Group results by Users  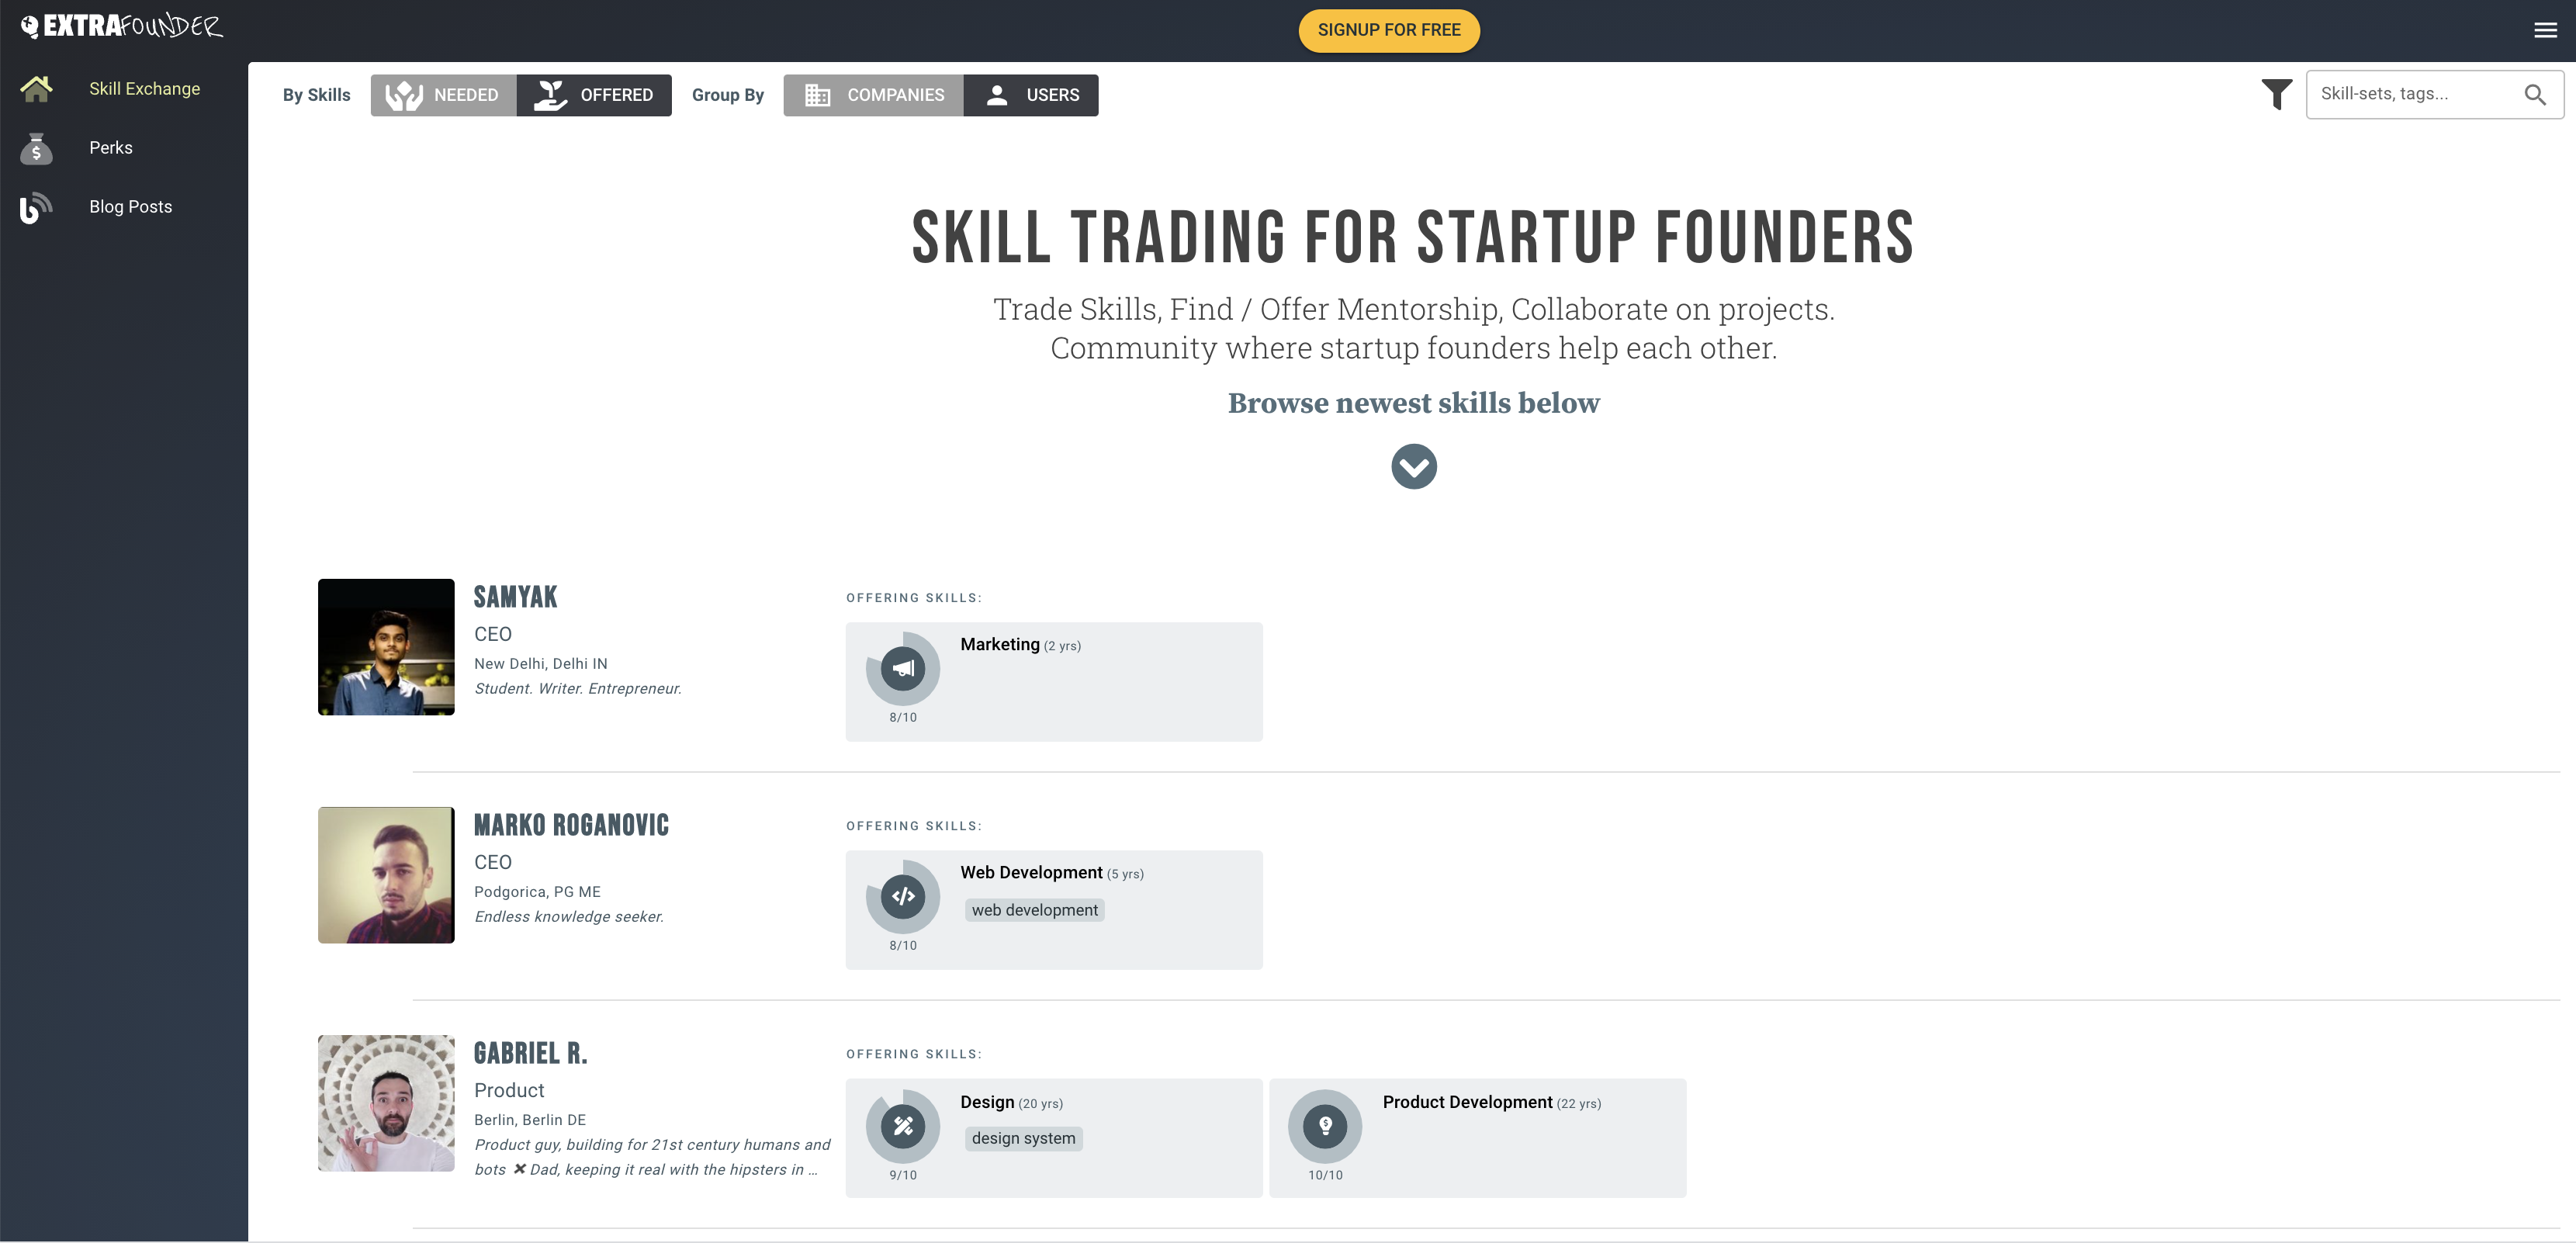pos(1031,95)
